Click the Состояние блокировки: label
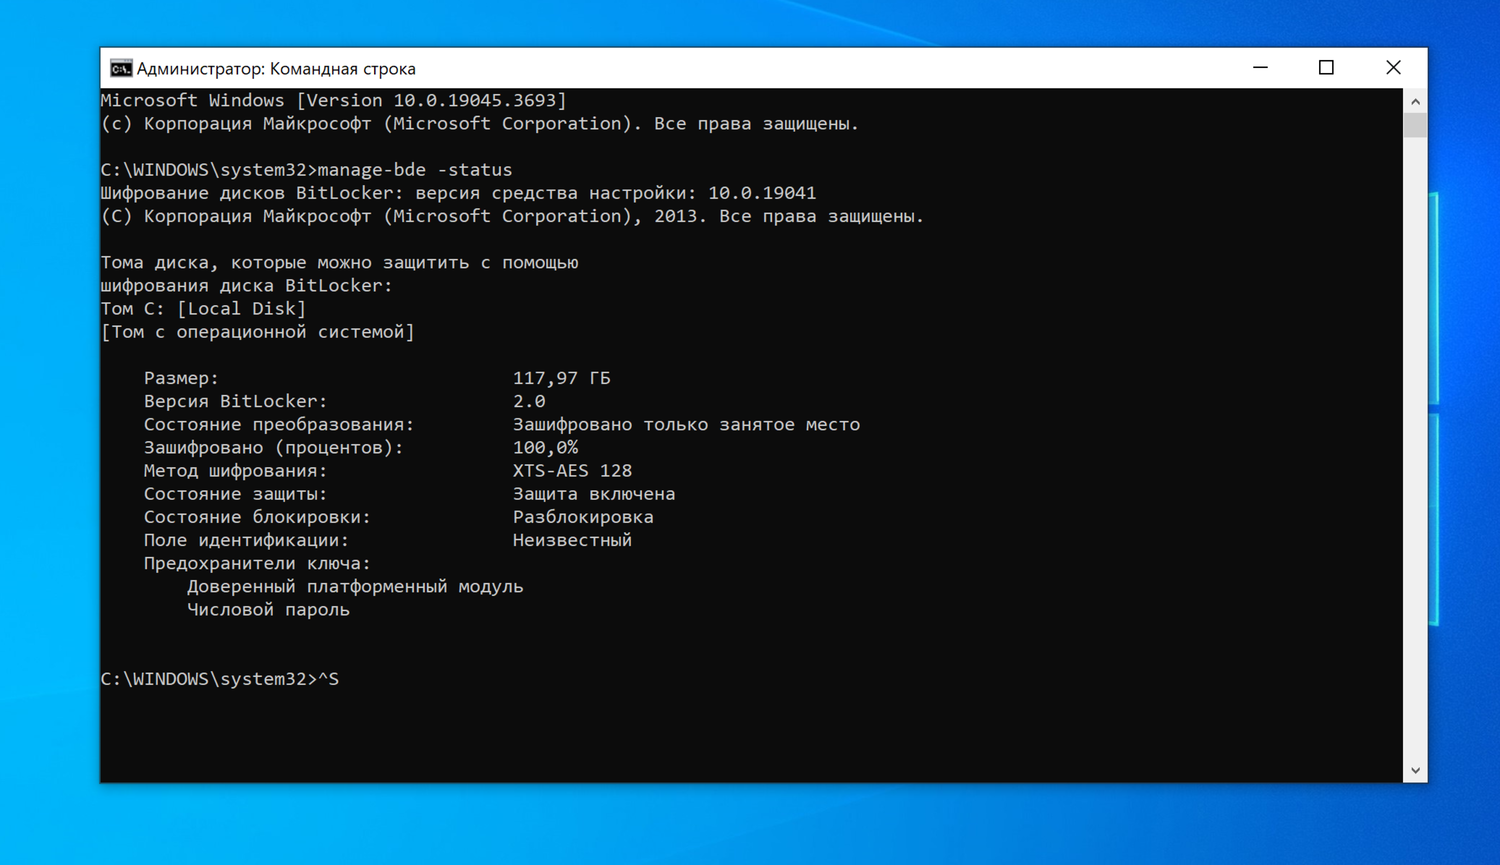 (257, 517)
